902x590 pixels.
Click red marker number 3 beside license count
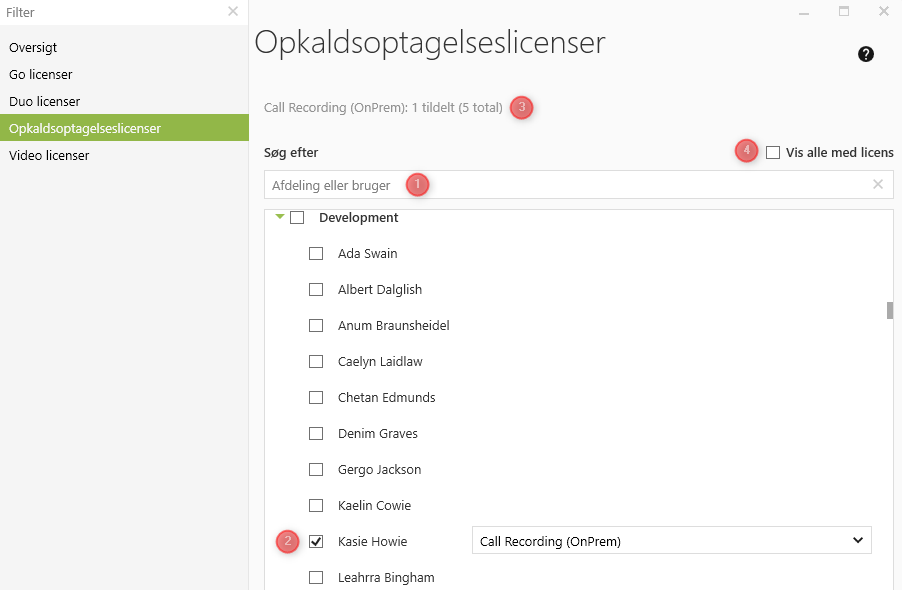tap(522, 107)
